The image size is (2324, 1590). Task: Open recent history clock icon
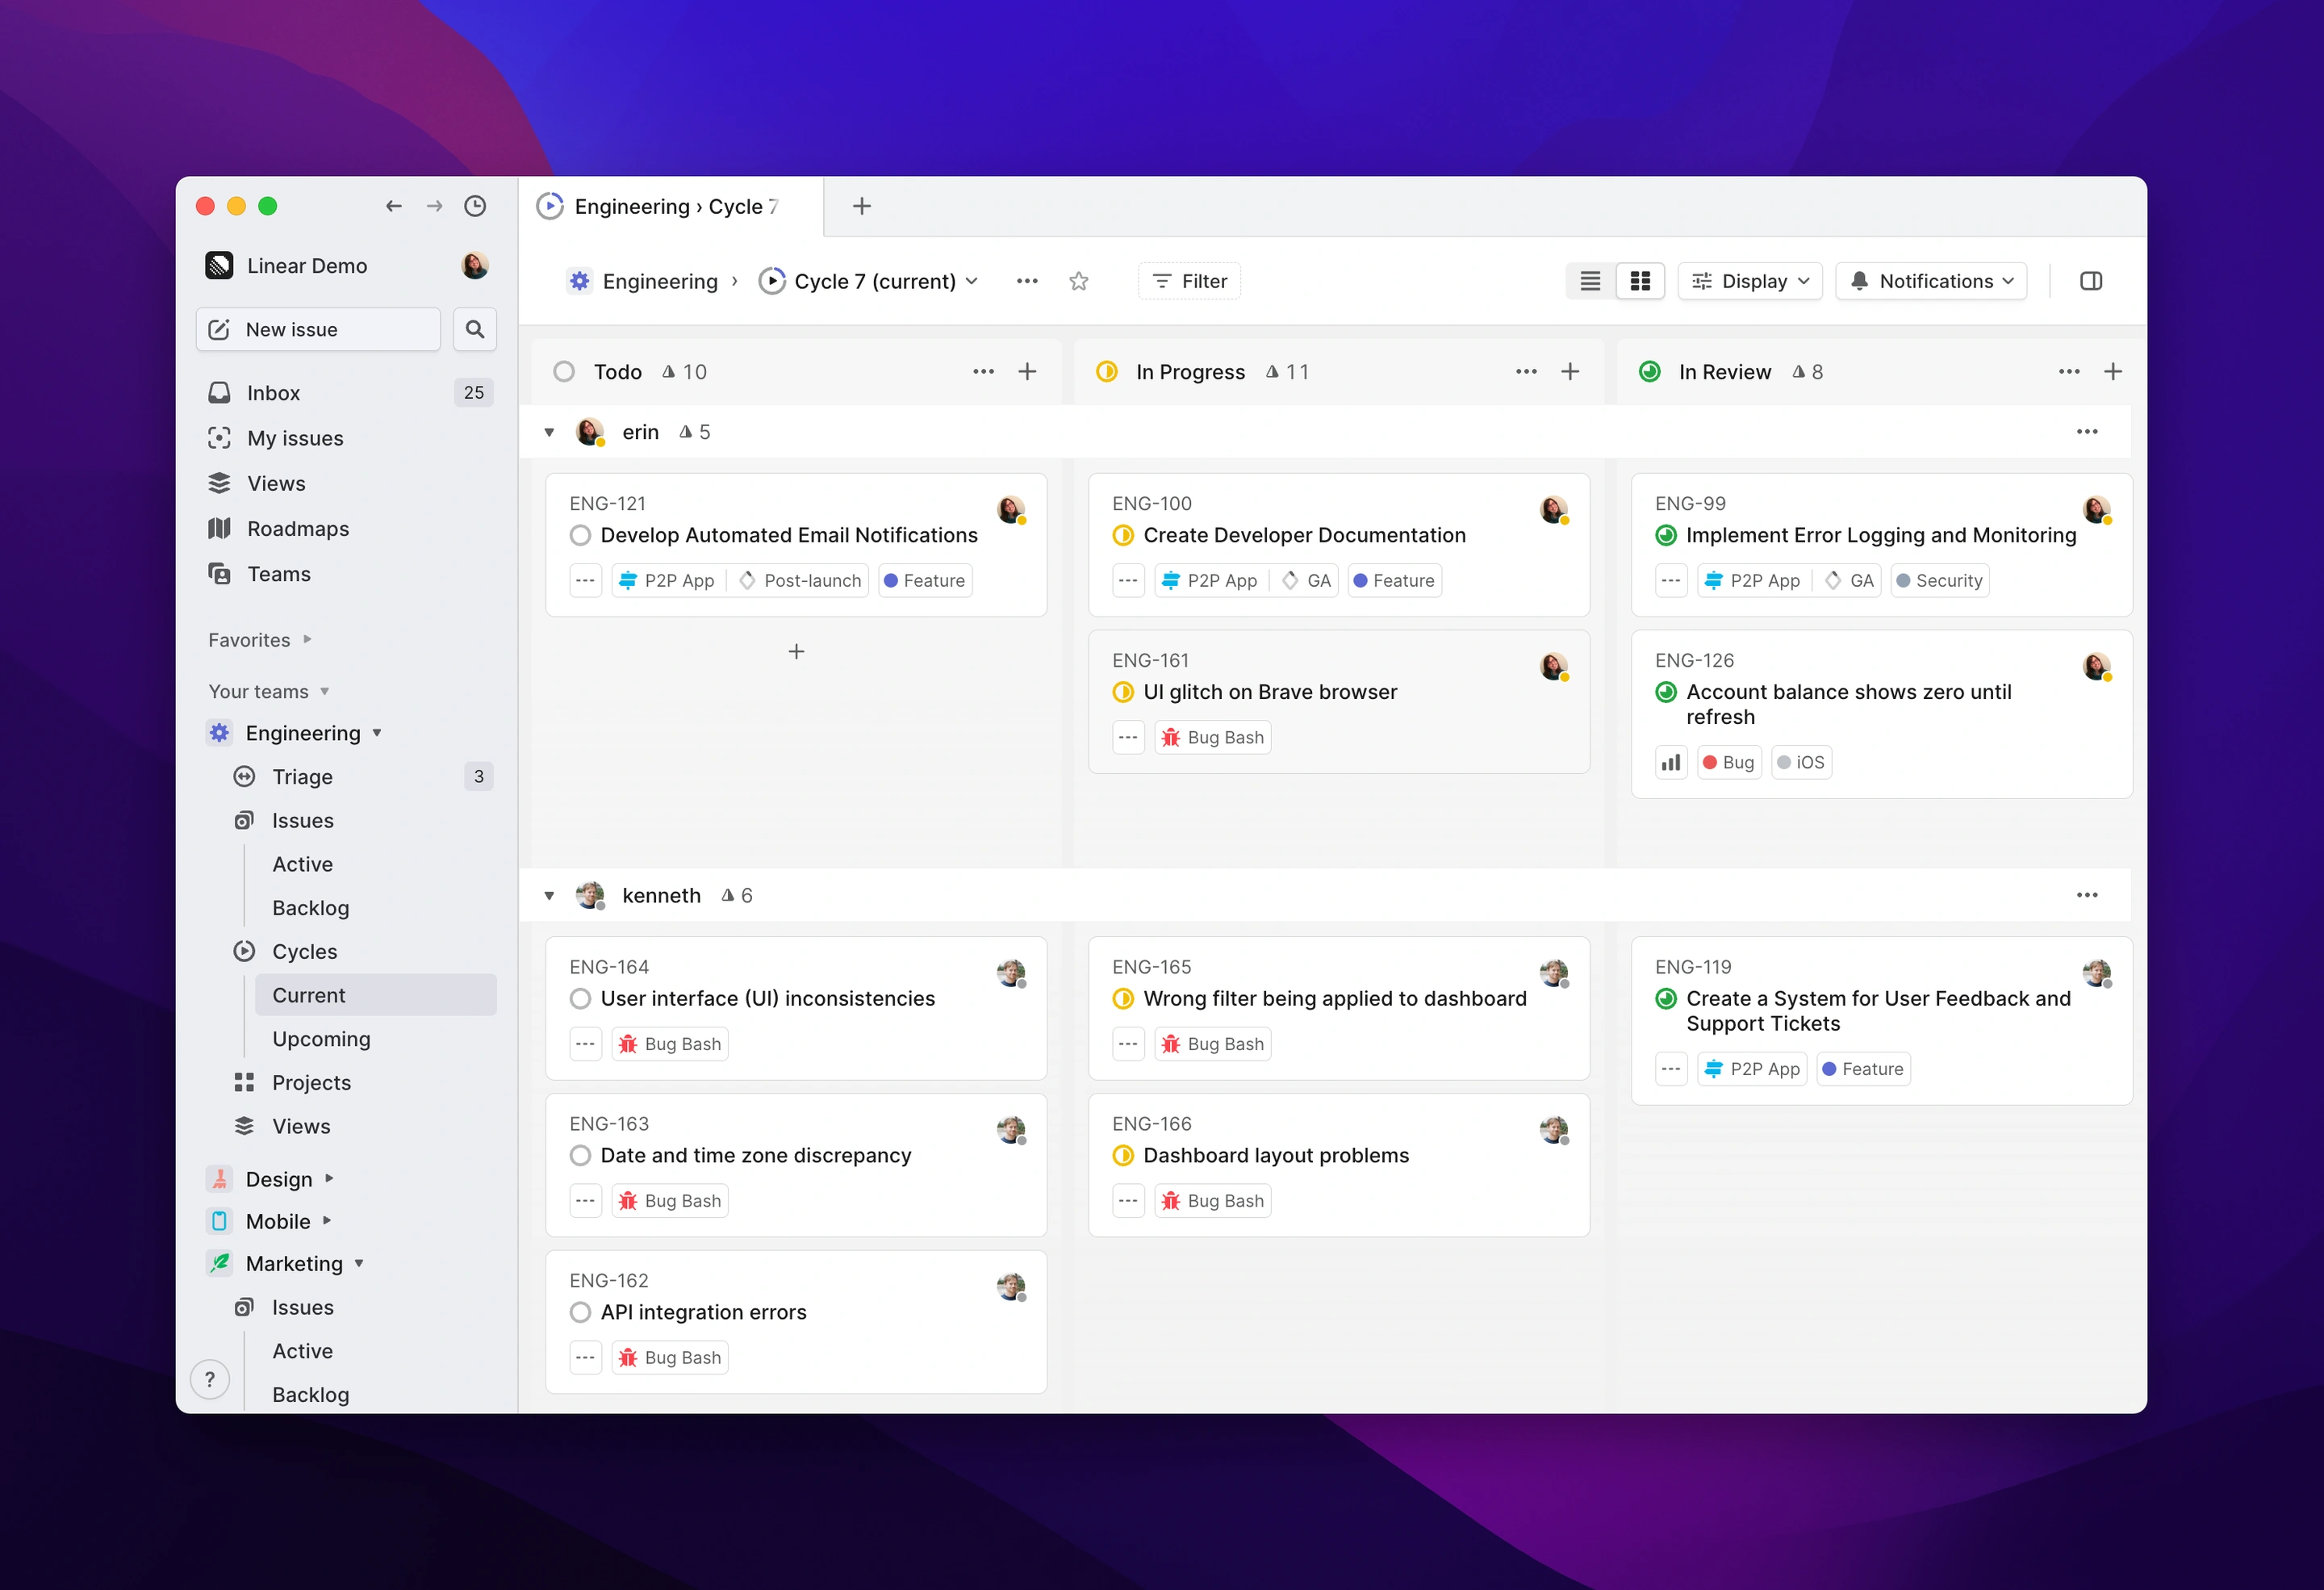coord(475,206)
